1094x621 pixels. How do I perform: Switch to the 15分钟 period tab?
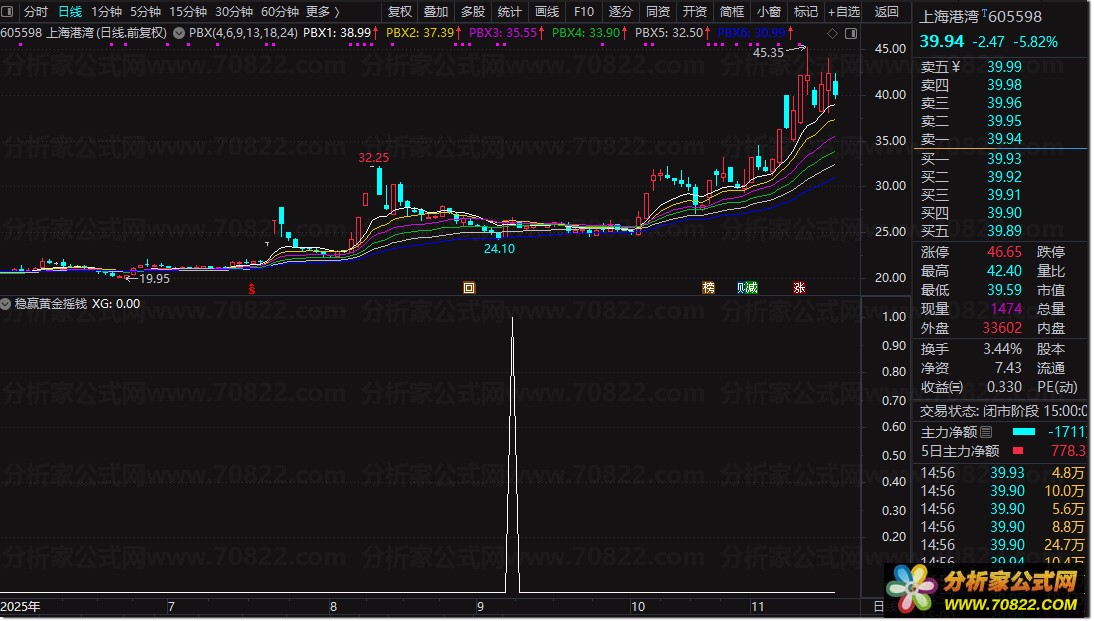point(188,12)
